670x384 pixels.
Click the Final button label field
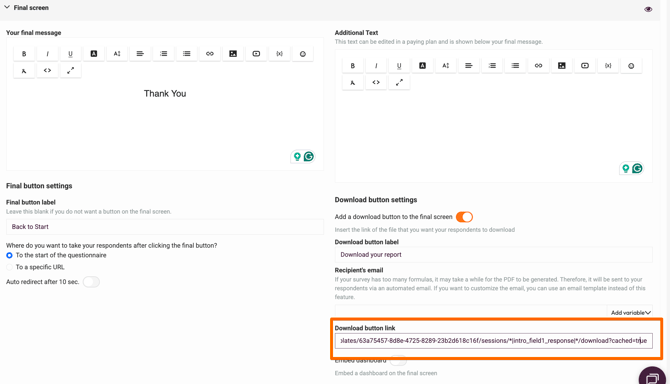(165, 227)
